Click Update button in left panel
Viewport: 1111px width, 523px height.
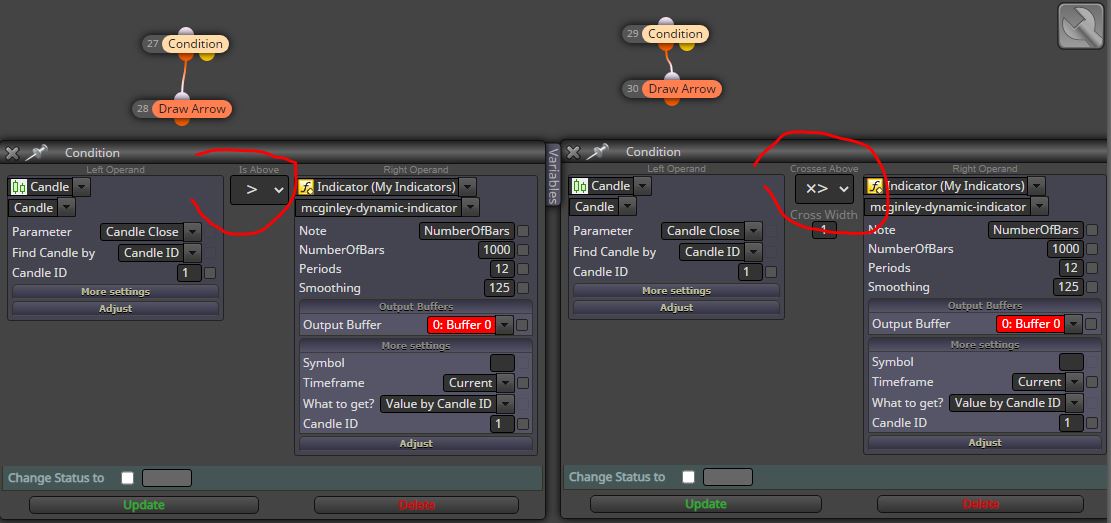click(x=144, y=505)
